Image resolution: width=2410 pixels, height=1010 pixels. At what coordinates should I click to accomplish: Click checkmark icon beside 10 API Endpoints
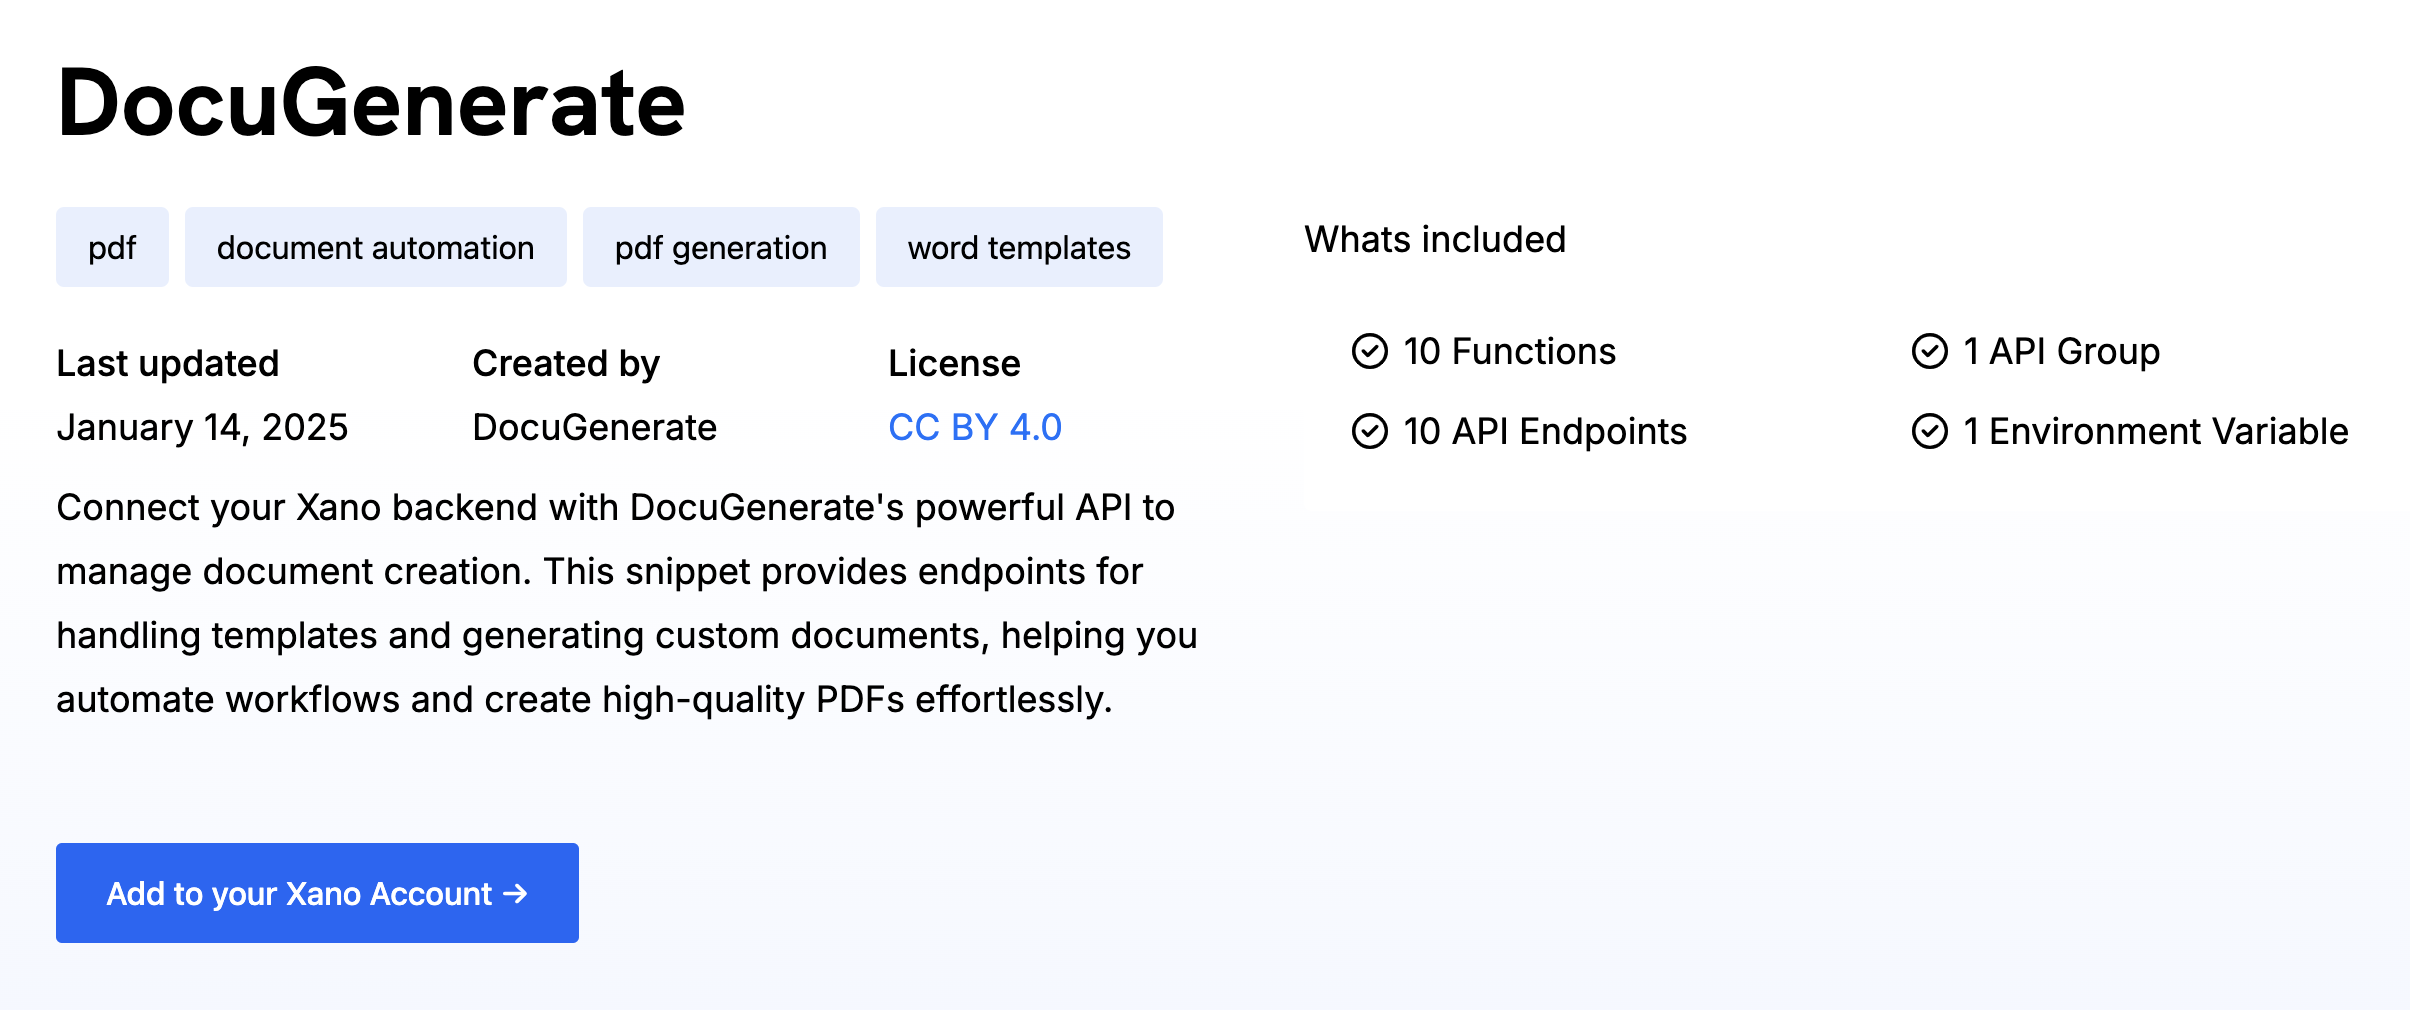coord(1370,431)
